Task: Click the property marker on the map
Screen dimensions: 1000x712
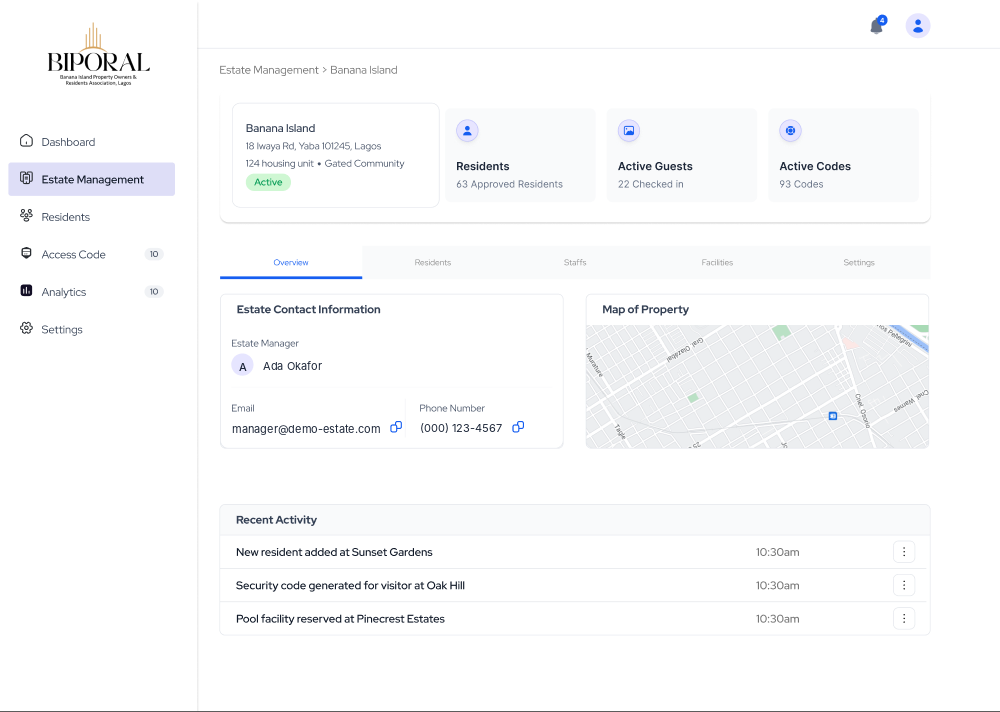Action: coord(832,416)
